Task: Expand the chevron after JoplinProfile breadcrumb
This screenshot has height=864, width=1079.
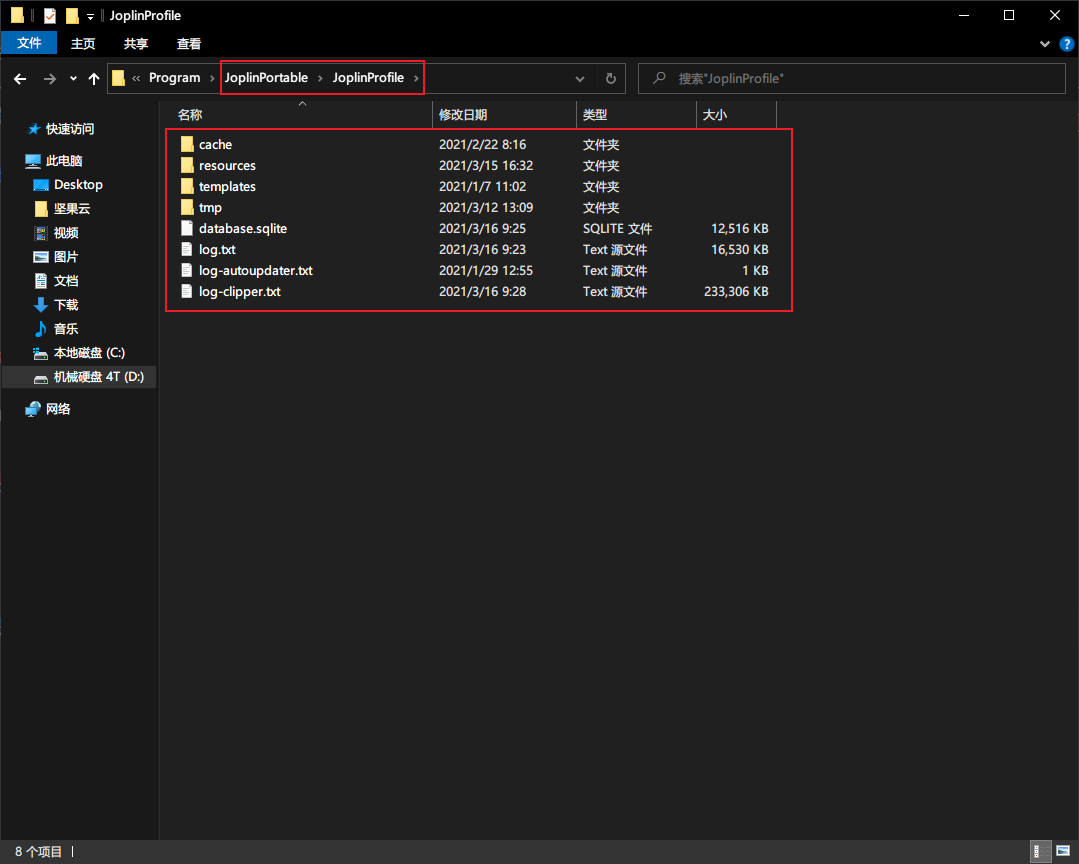Action: (416, 78)
